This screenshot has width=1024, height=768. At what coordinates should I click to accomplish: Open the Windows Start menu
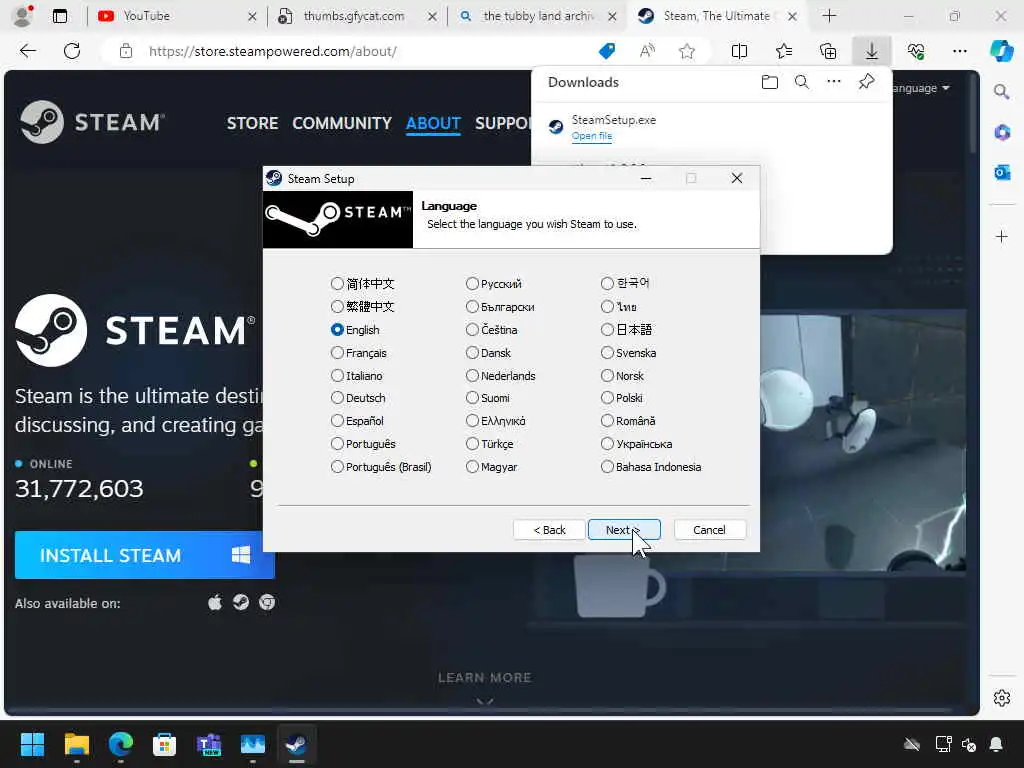pos(32,744)
